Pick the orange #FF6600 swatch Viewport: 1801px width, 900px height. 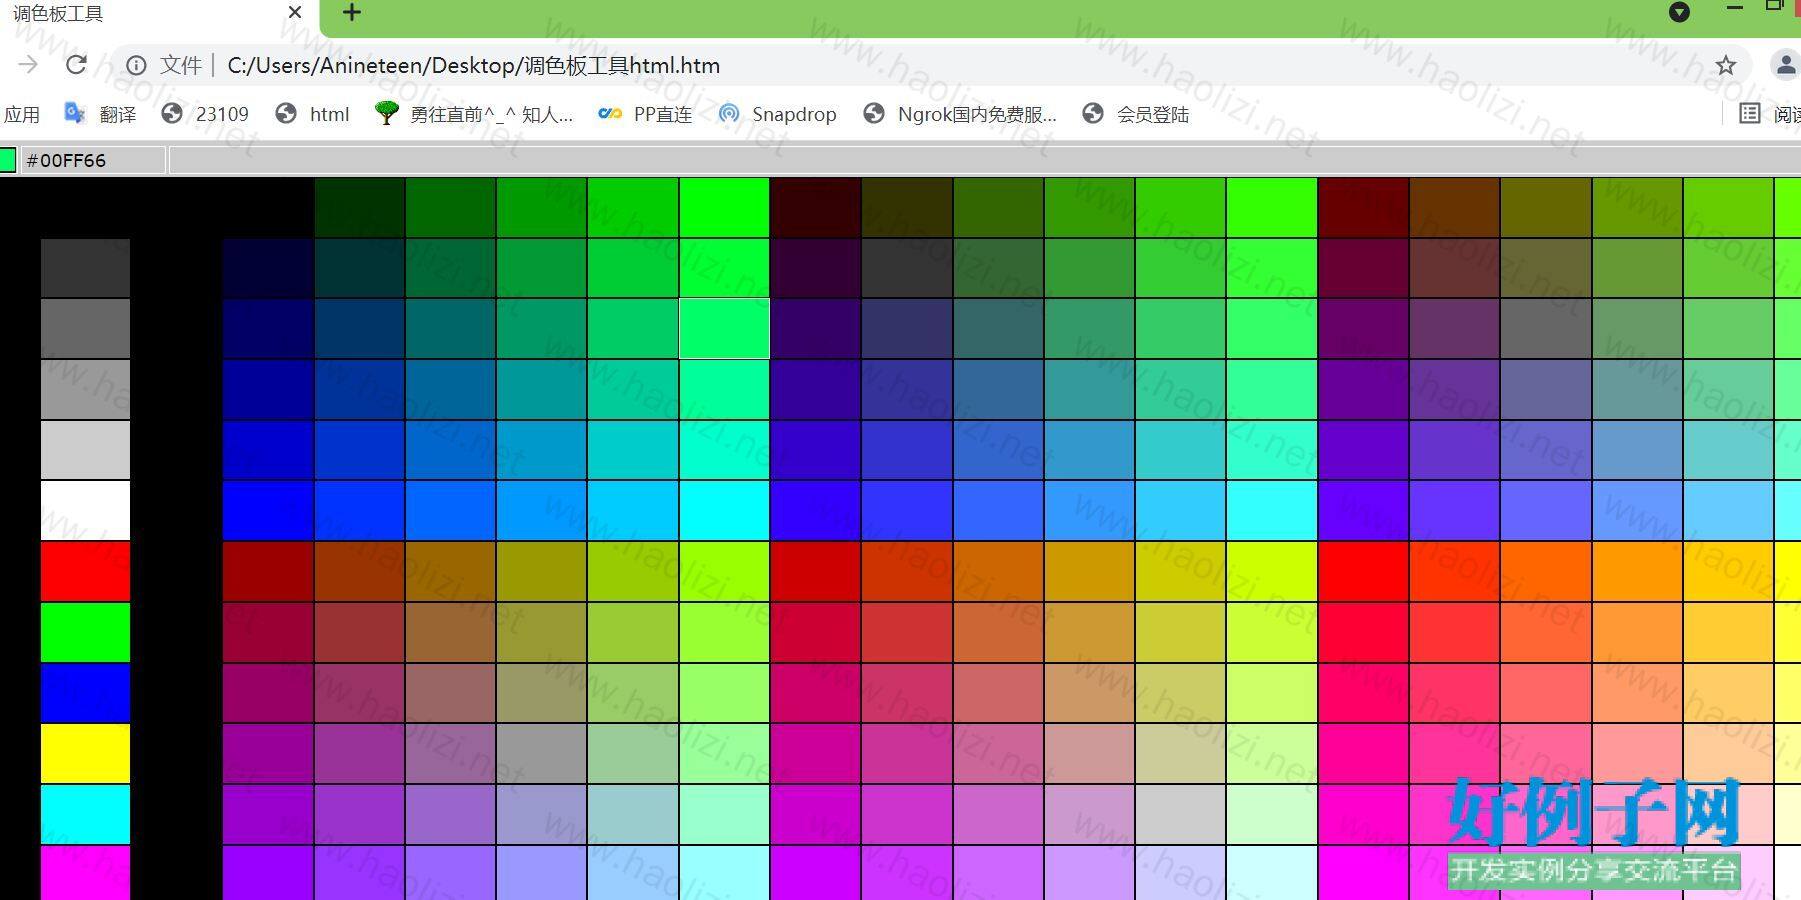pyautogui.click(x=1545, y=571)
